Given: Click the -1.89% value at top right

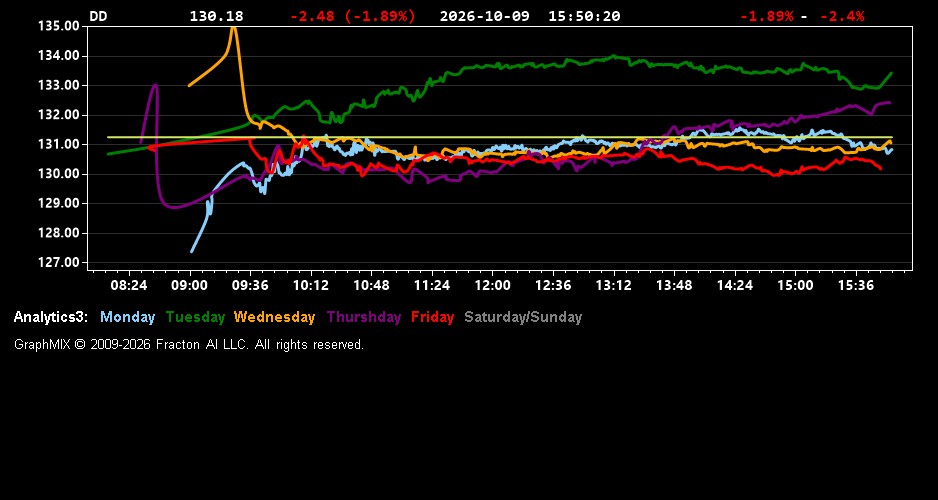Looking at the screenshot, I should 766,16.
